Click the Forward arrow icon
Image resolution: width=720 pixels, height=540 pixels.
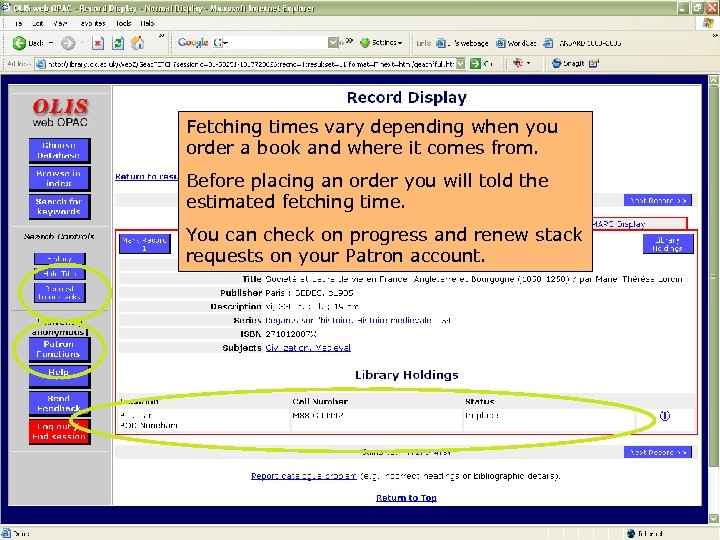[68, 43]
